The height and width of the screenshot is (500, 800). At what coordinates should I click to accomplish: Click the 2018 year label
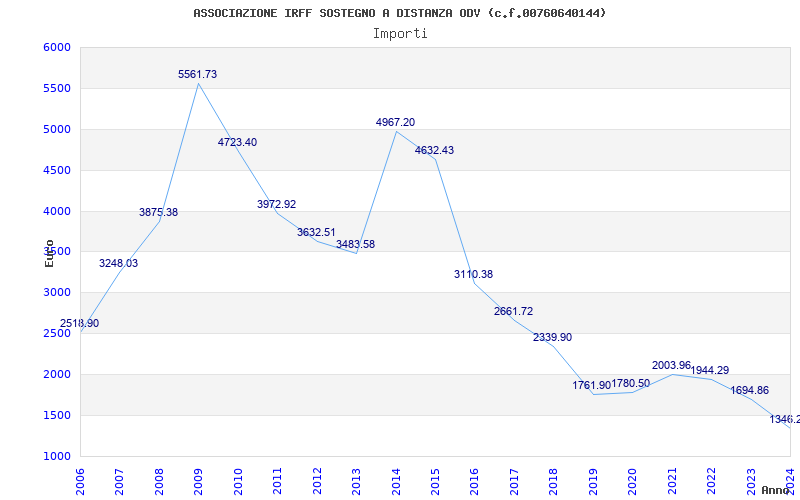(554, 481)
